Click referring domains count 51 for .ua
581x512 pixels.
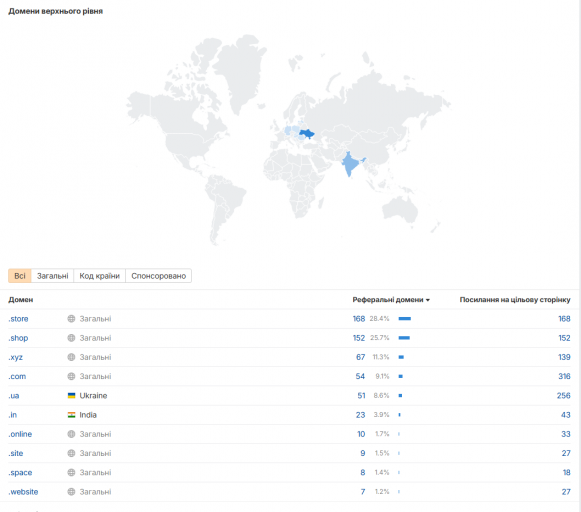361,396
